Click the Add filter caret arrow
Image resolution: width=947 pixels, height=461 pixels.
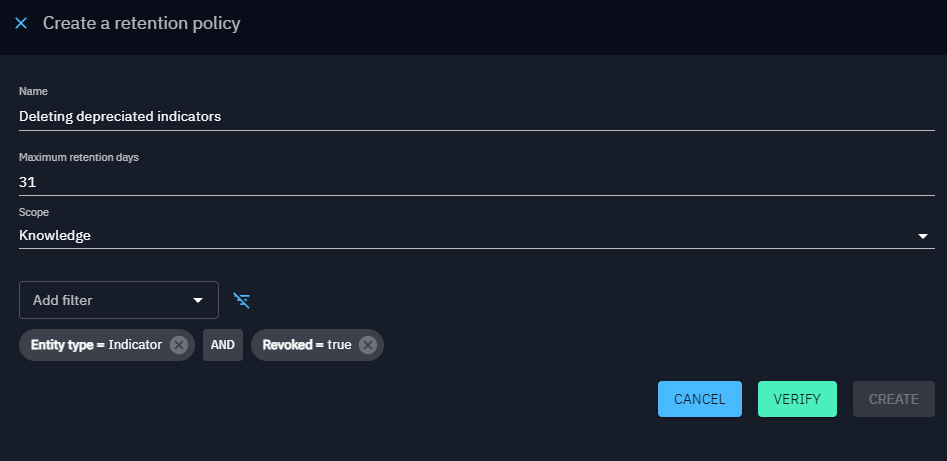(197, 300)
